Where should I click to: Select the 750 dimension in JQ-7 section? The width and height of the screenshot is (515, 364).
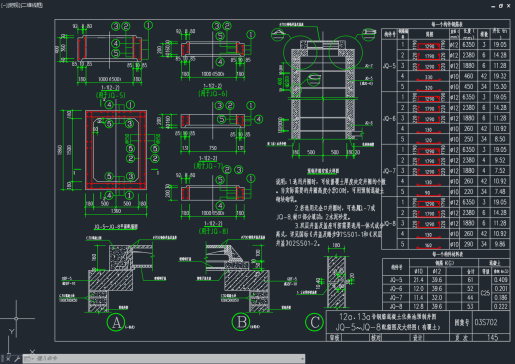pos(213,148)
